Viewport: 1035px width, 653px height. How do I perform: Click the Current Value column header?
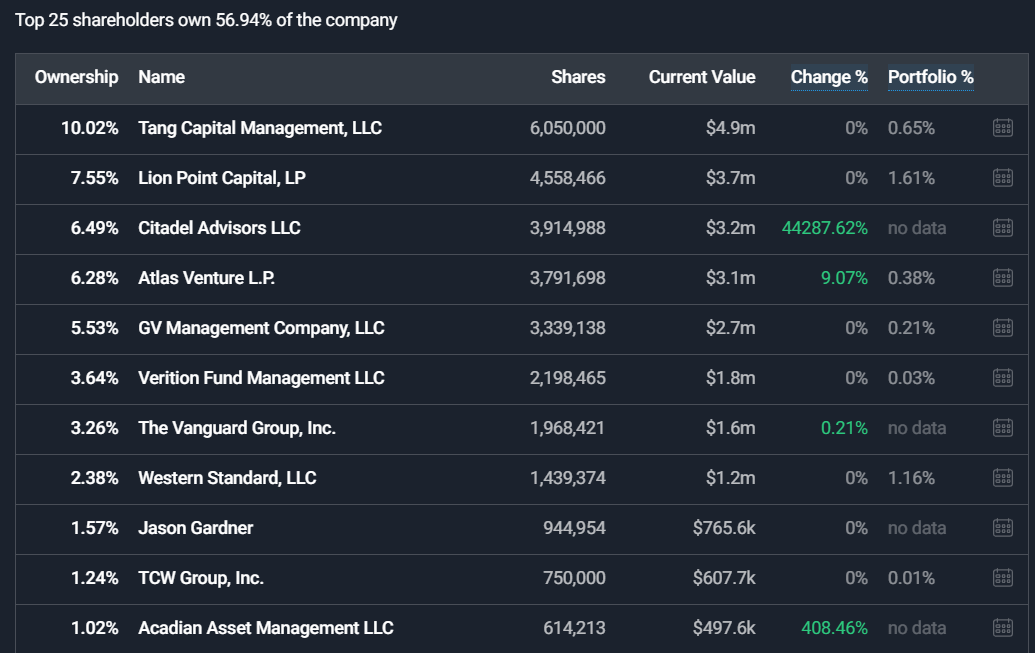pyautogui.click(x=702, y=77)
